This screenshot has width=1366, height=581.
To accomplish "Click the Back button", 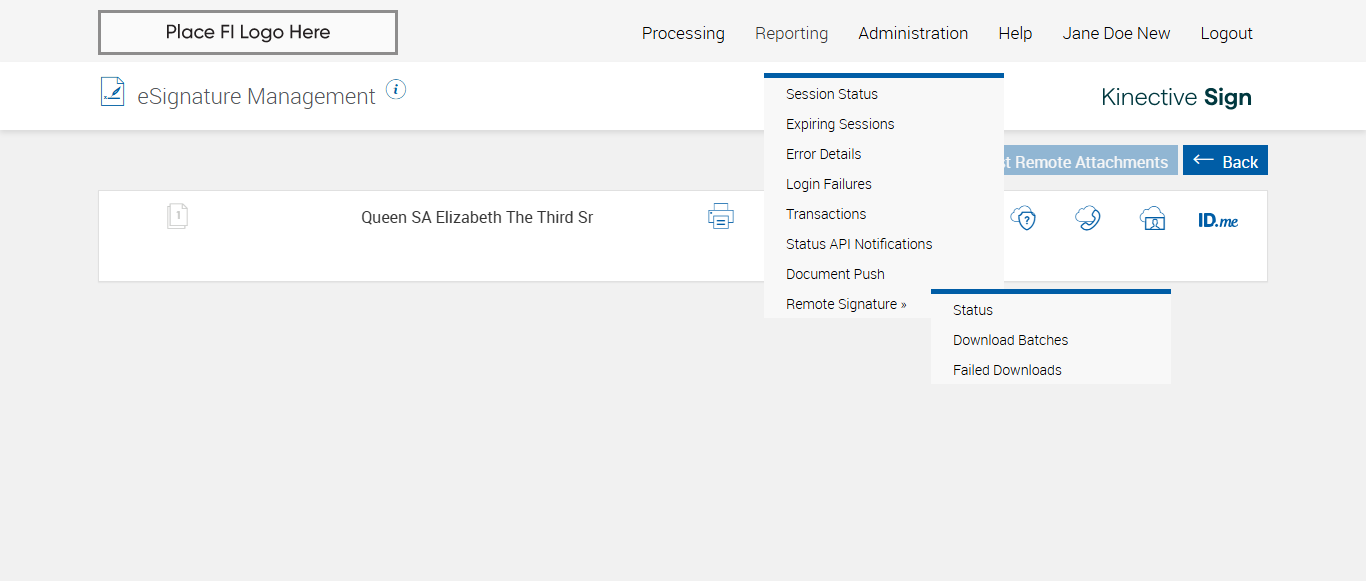I will pyautogui.click(x=1225, y=161).
